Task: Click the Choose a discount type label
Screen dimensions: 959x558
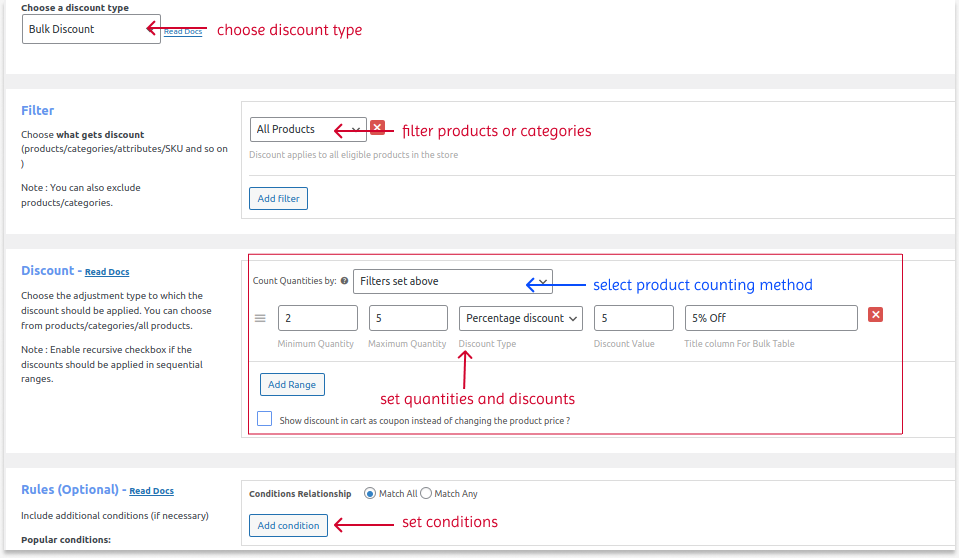Action: (75, 8)
